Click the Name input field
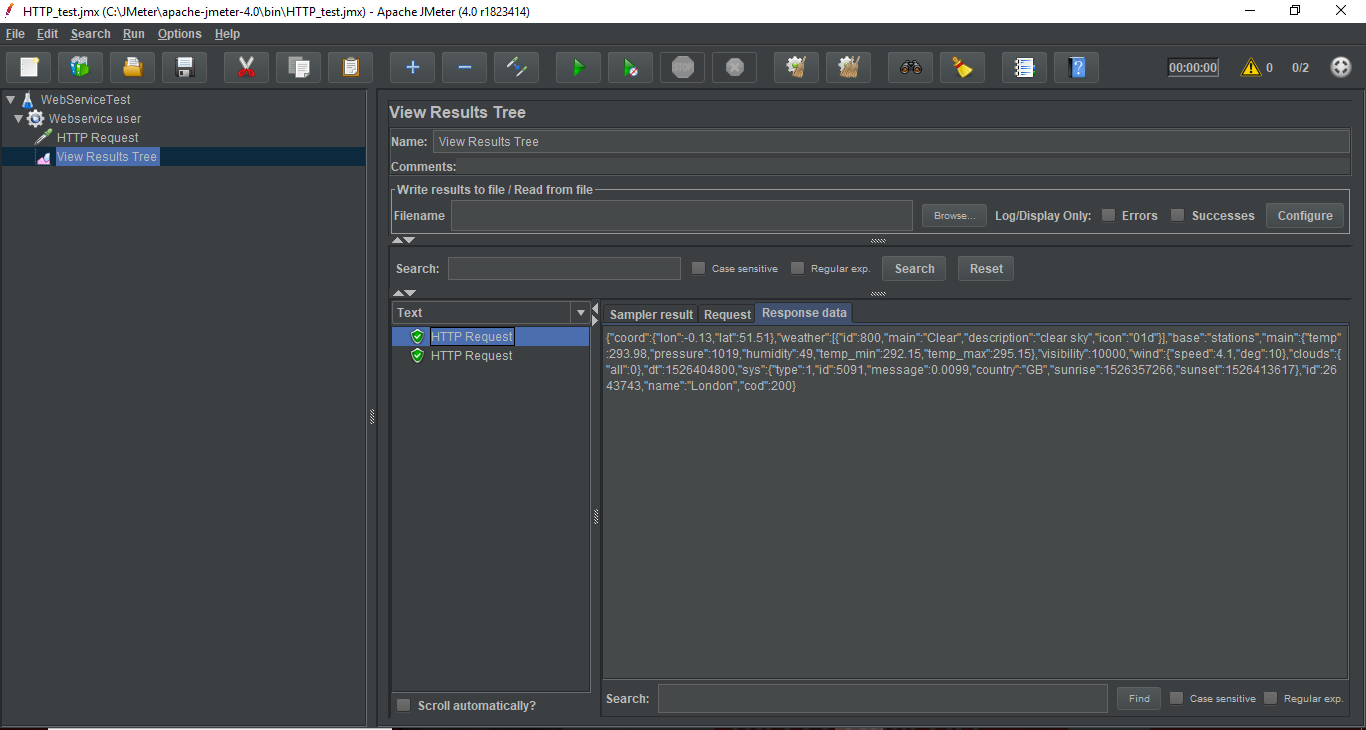This screenshot has height=730, width=1366. coord(891,142)
